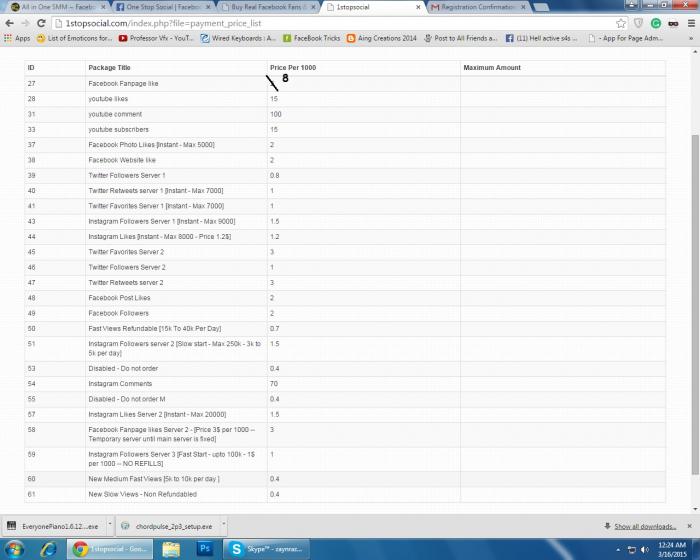700x560 pixels.
Task: Switch to the Registration Confirmation tab
Action: click(x=479, y=7)
